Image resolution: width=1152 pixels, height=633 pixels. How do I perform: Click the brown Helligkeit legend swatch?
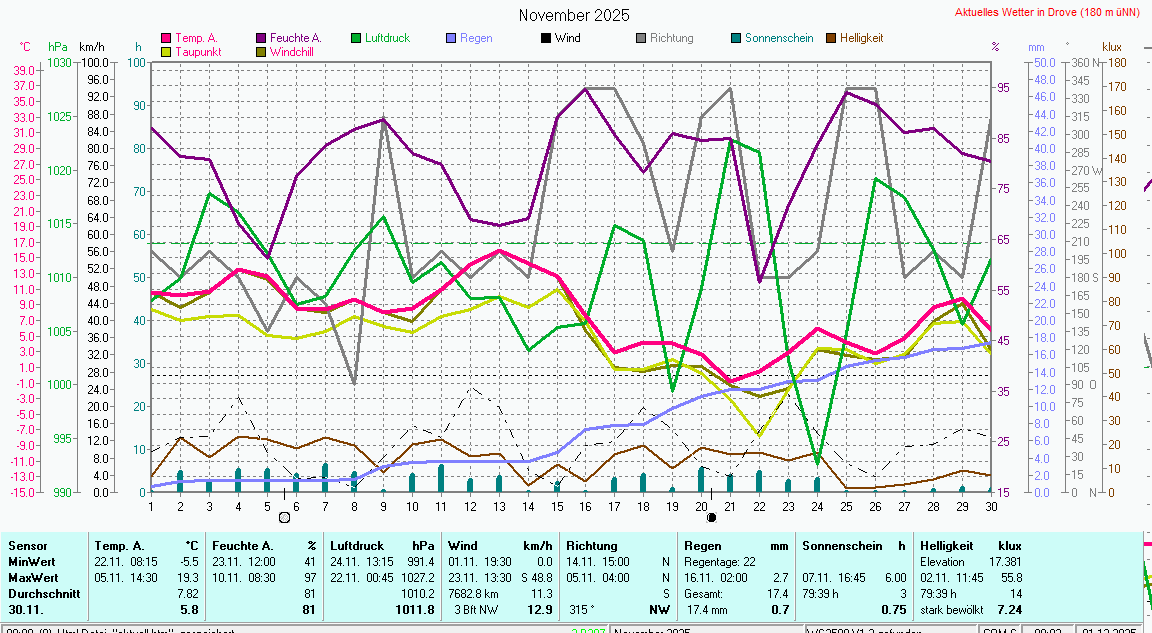click(x=831, y=38)
